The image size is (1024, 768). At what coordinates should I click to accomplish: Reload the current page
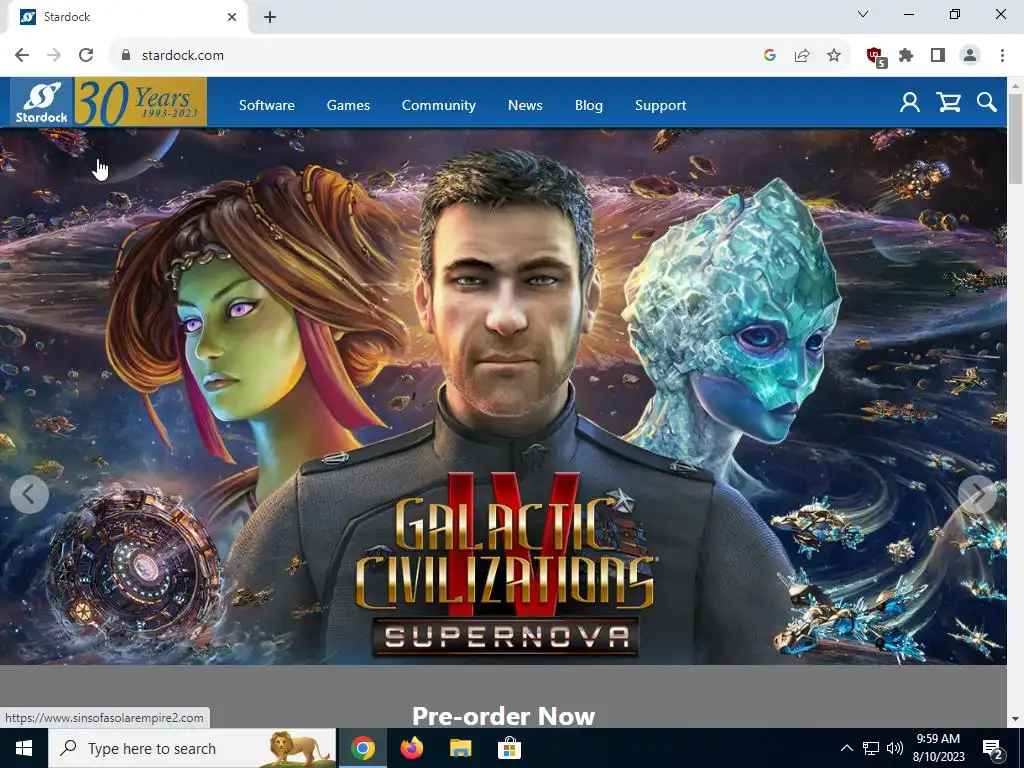(86, 56)
